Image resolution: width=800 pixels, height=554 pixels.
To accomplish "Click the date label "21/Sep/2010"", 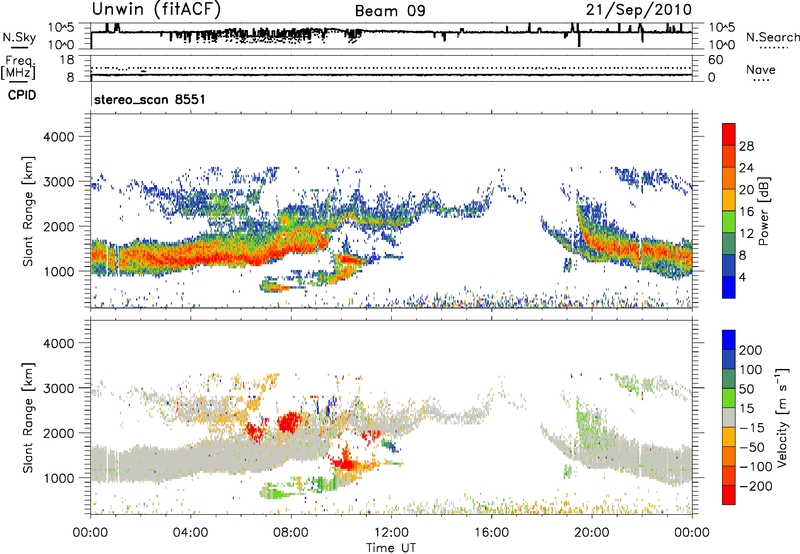I will click(639, 9).
